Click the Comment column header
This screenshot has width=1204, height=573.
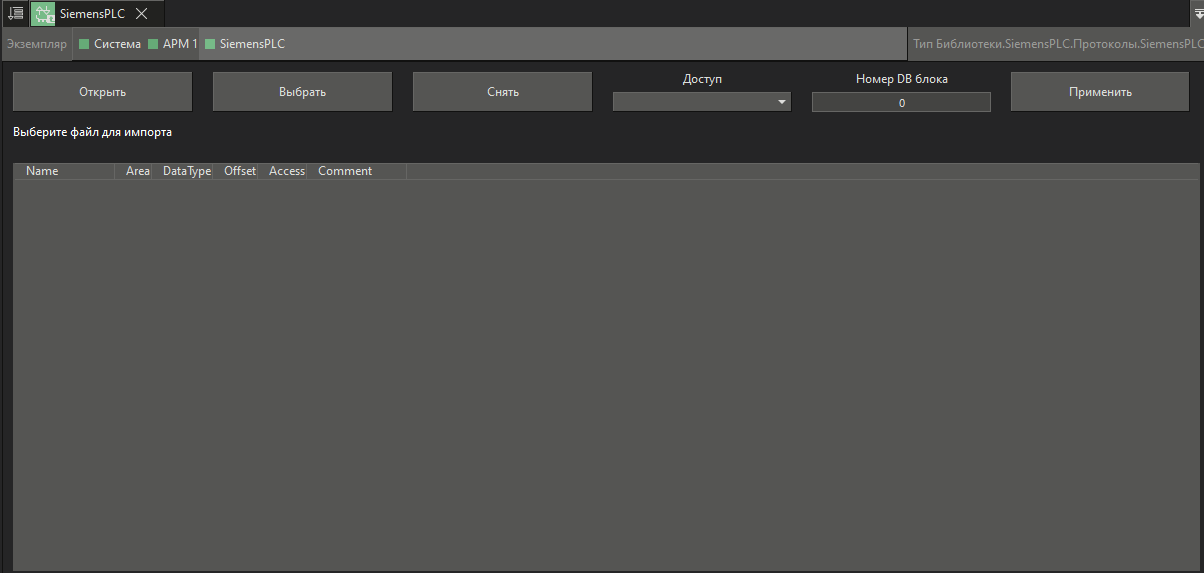coord(345,171)
